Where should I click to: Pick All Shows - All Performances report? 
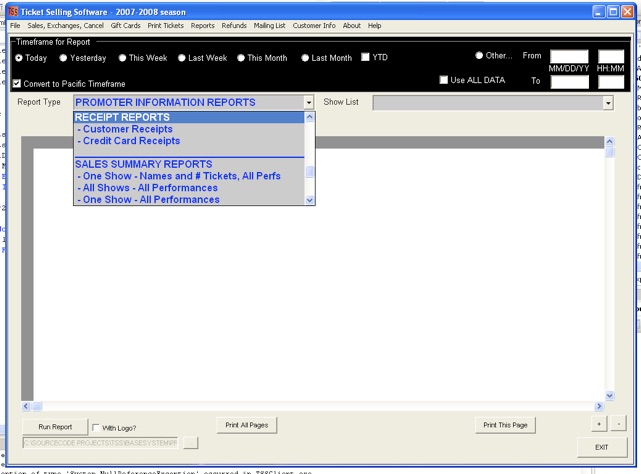point(150,188)
